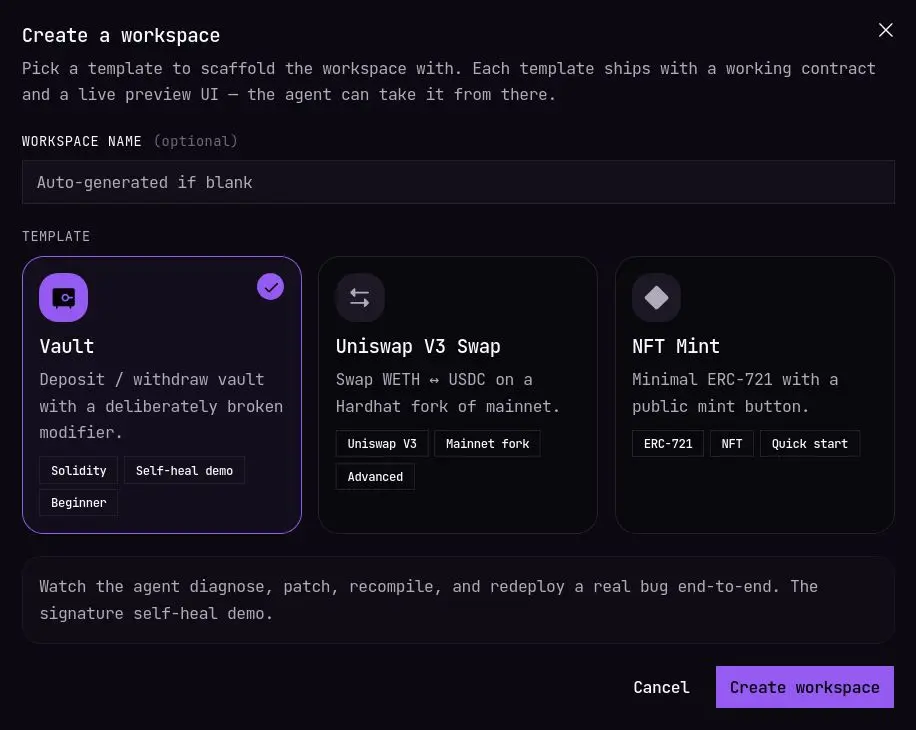916x730 pixels.
Task: Cancel workspace creation
Action: 661,687
